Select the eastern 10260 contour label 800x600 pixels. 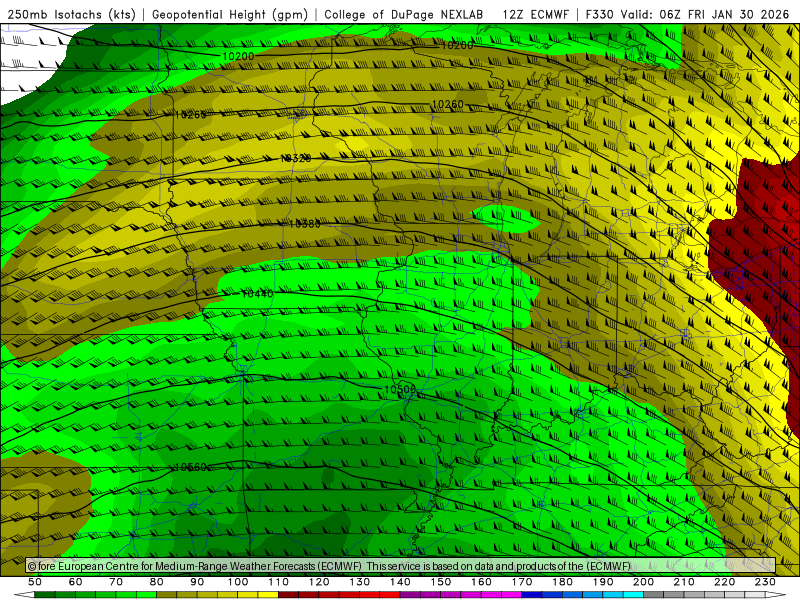point(447,105)
